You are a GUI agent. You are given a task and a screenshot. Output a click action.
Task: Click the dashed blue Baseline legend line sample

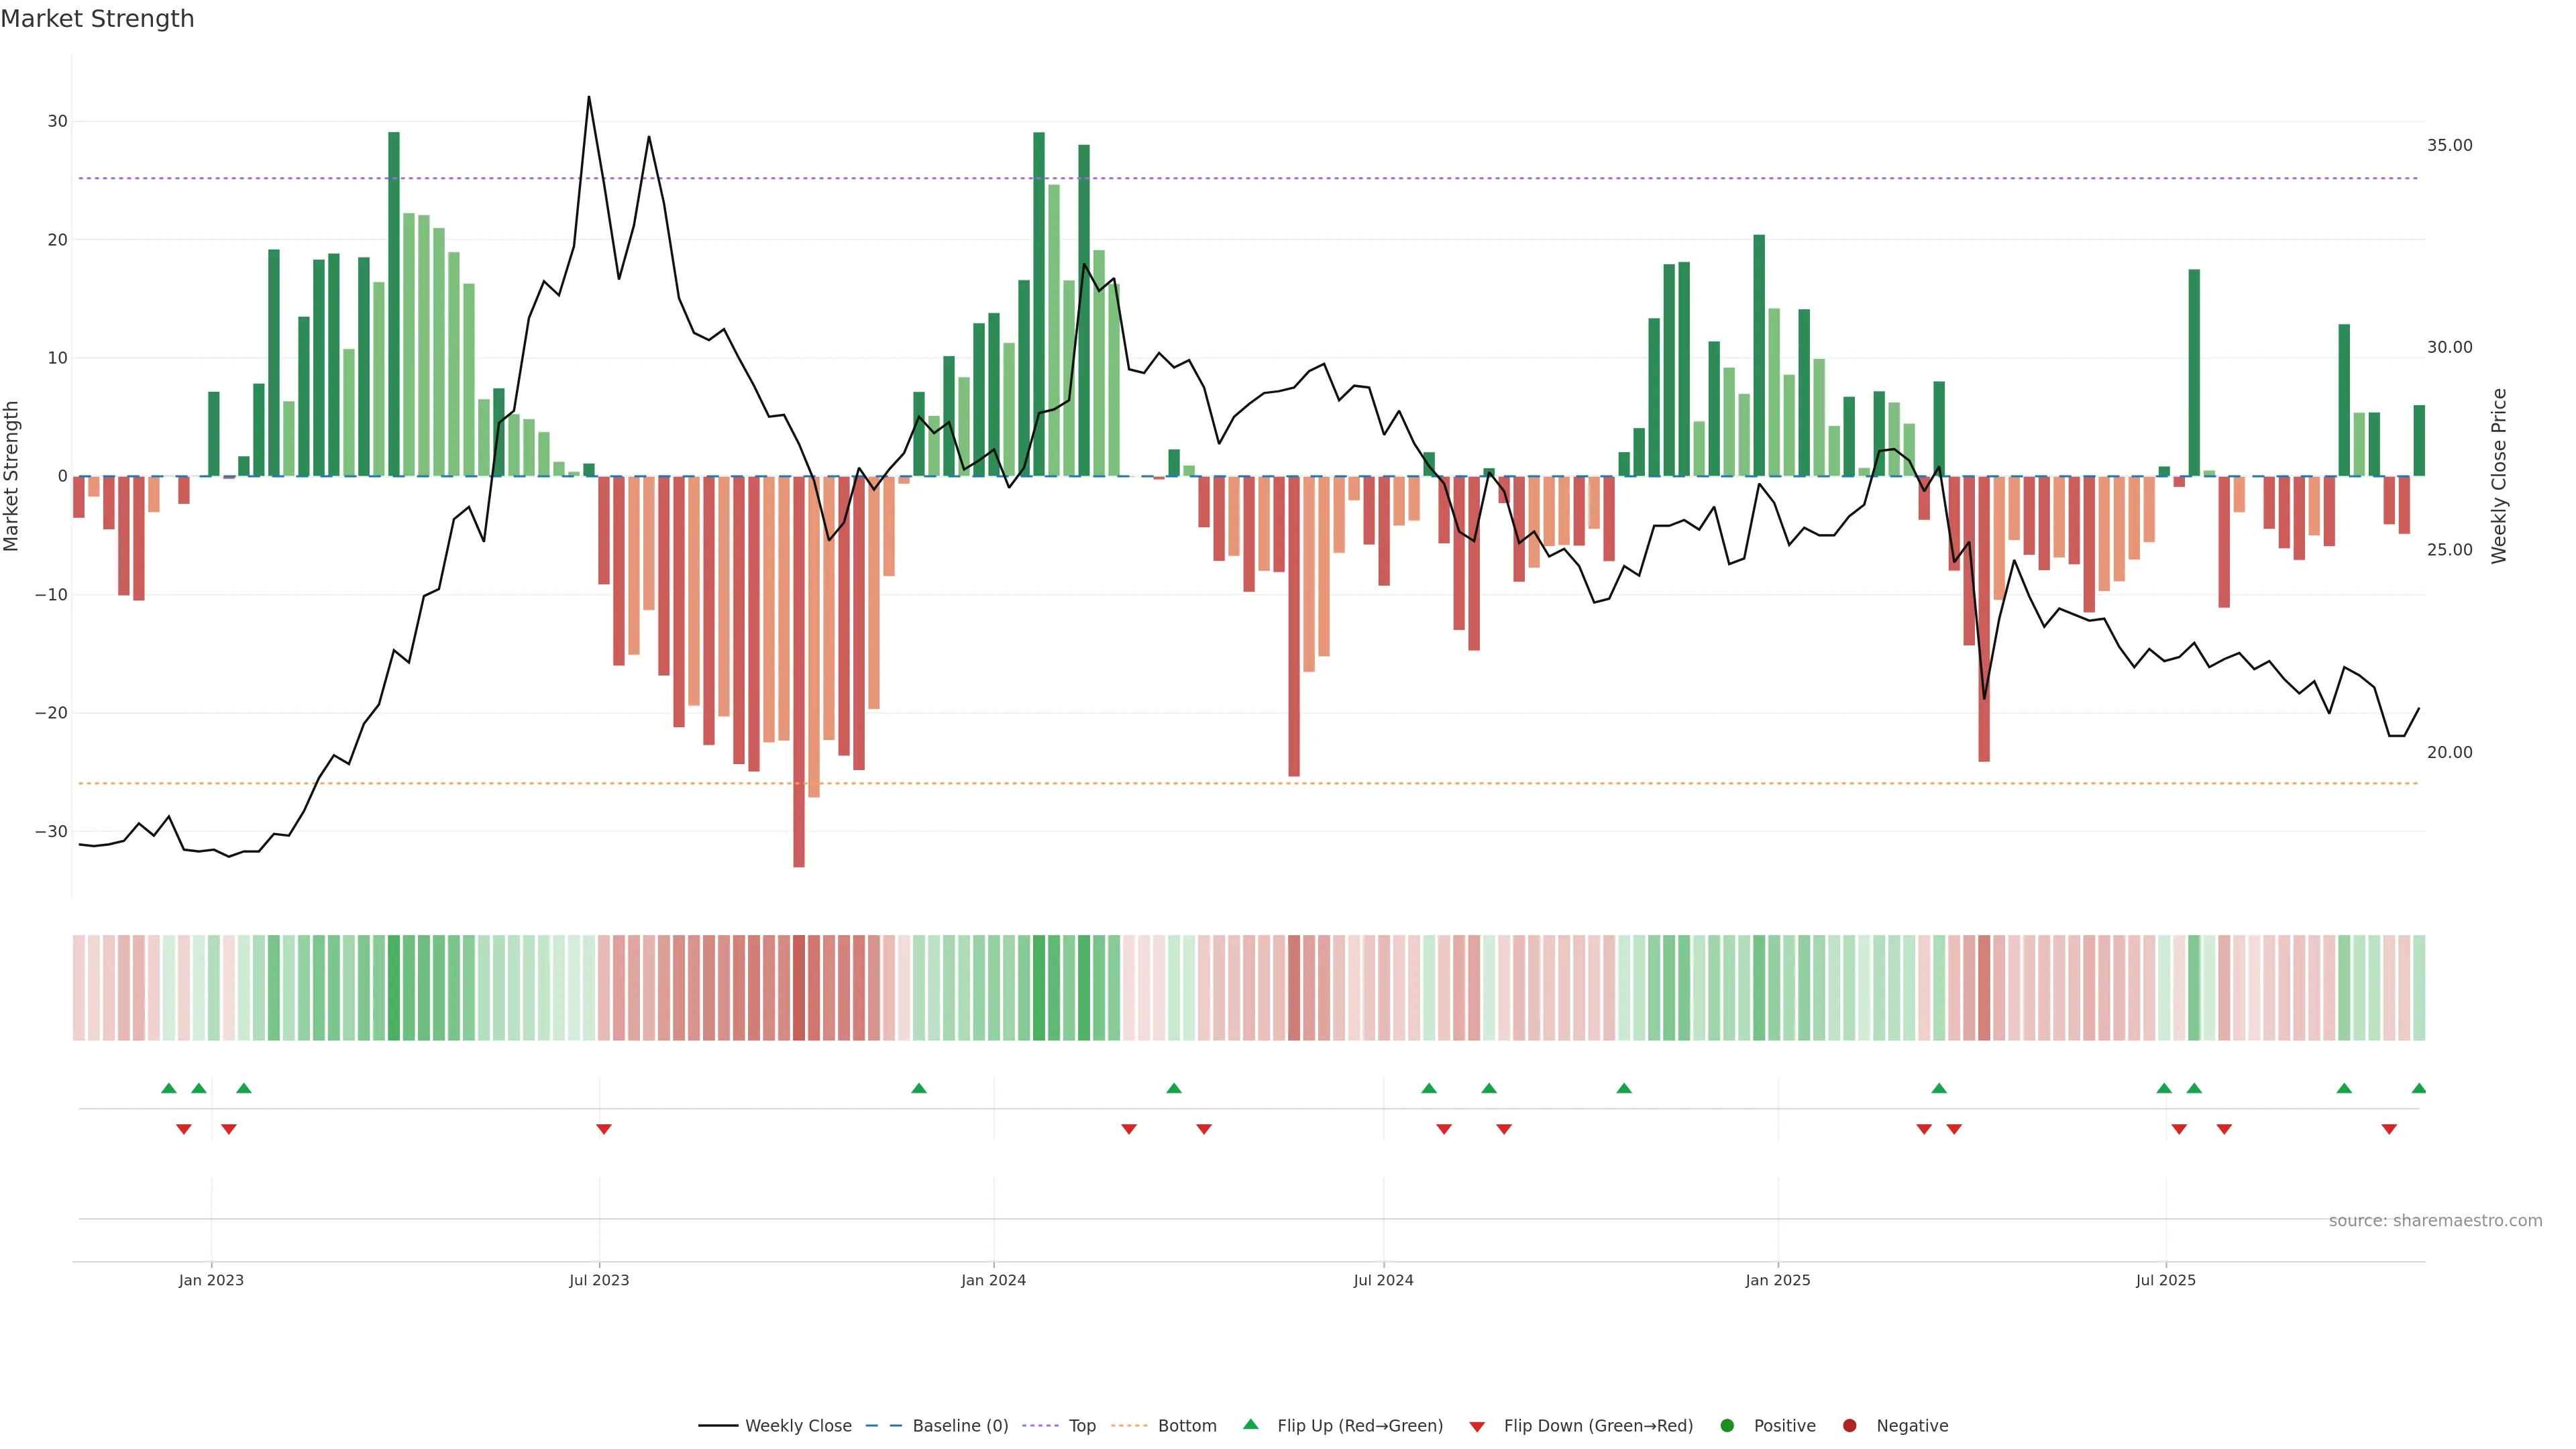[883, 1425]
